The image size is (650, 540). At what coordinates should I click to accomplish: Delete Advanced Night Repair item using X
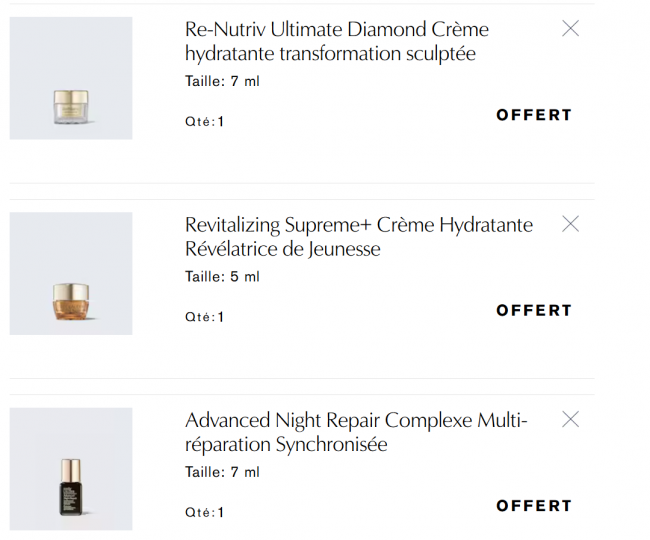[570, 419]
